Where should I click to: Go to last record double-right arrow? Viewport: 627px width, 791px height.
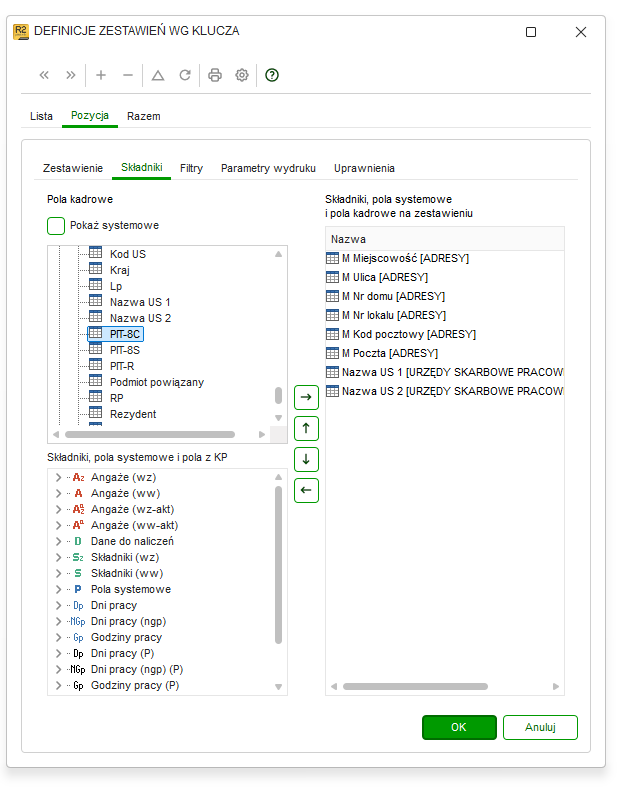[71, 75]
